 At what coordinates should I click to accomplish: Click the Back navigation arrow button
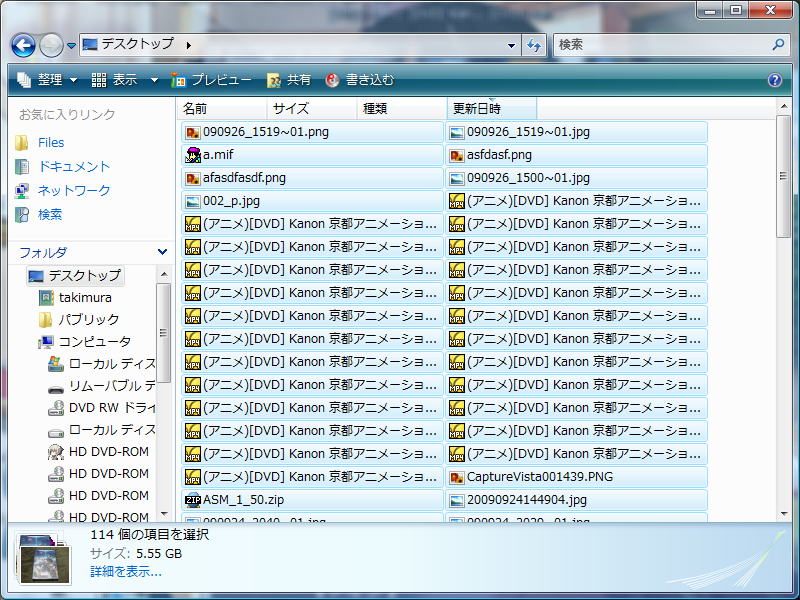tap(23, 45)
